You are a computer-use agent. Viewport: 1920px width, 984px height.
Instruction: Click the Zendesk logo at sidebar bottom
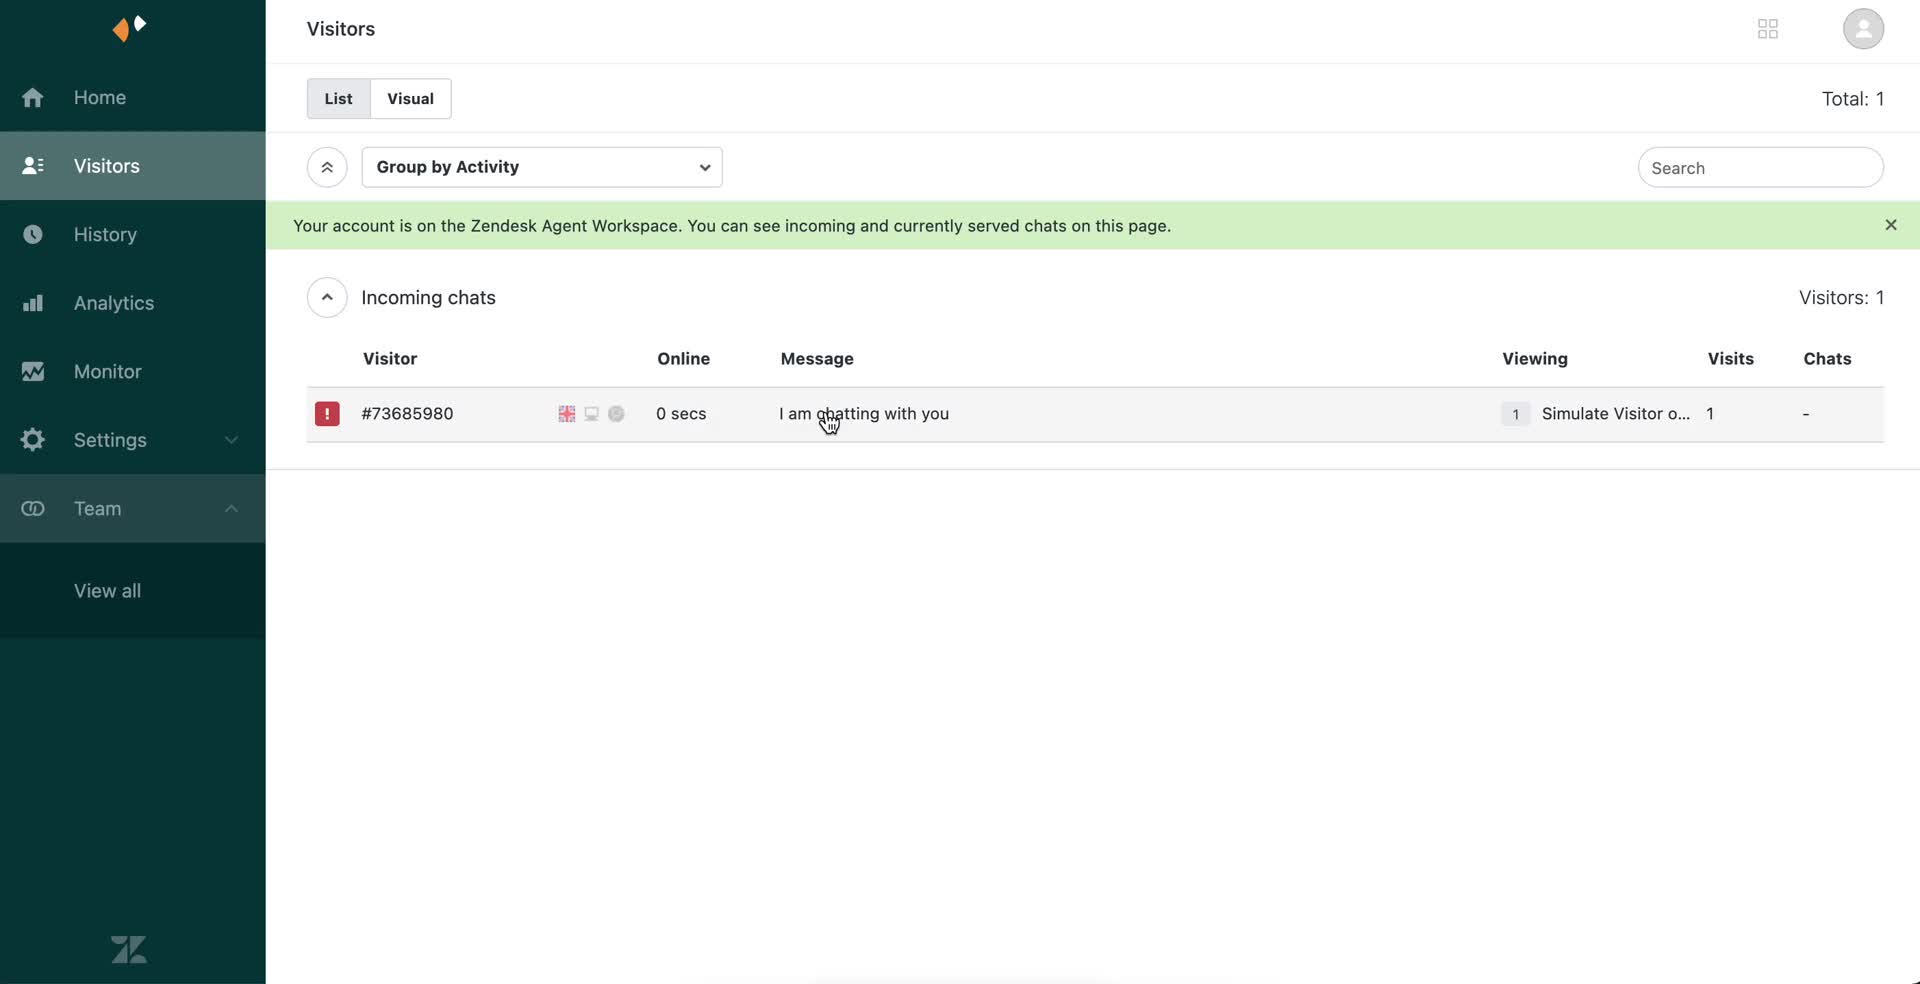tap(129, 950)
